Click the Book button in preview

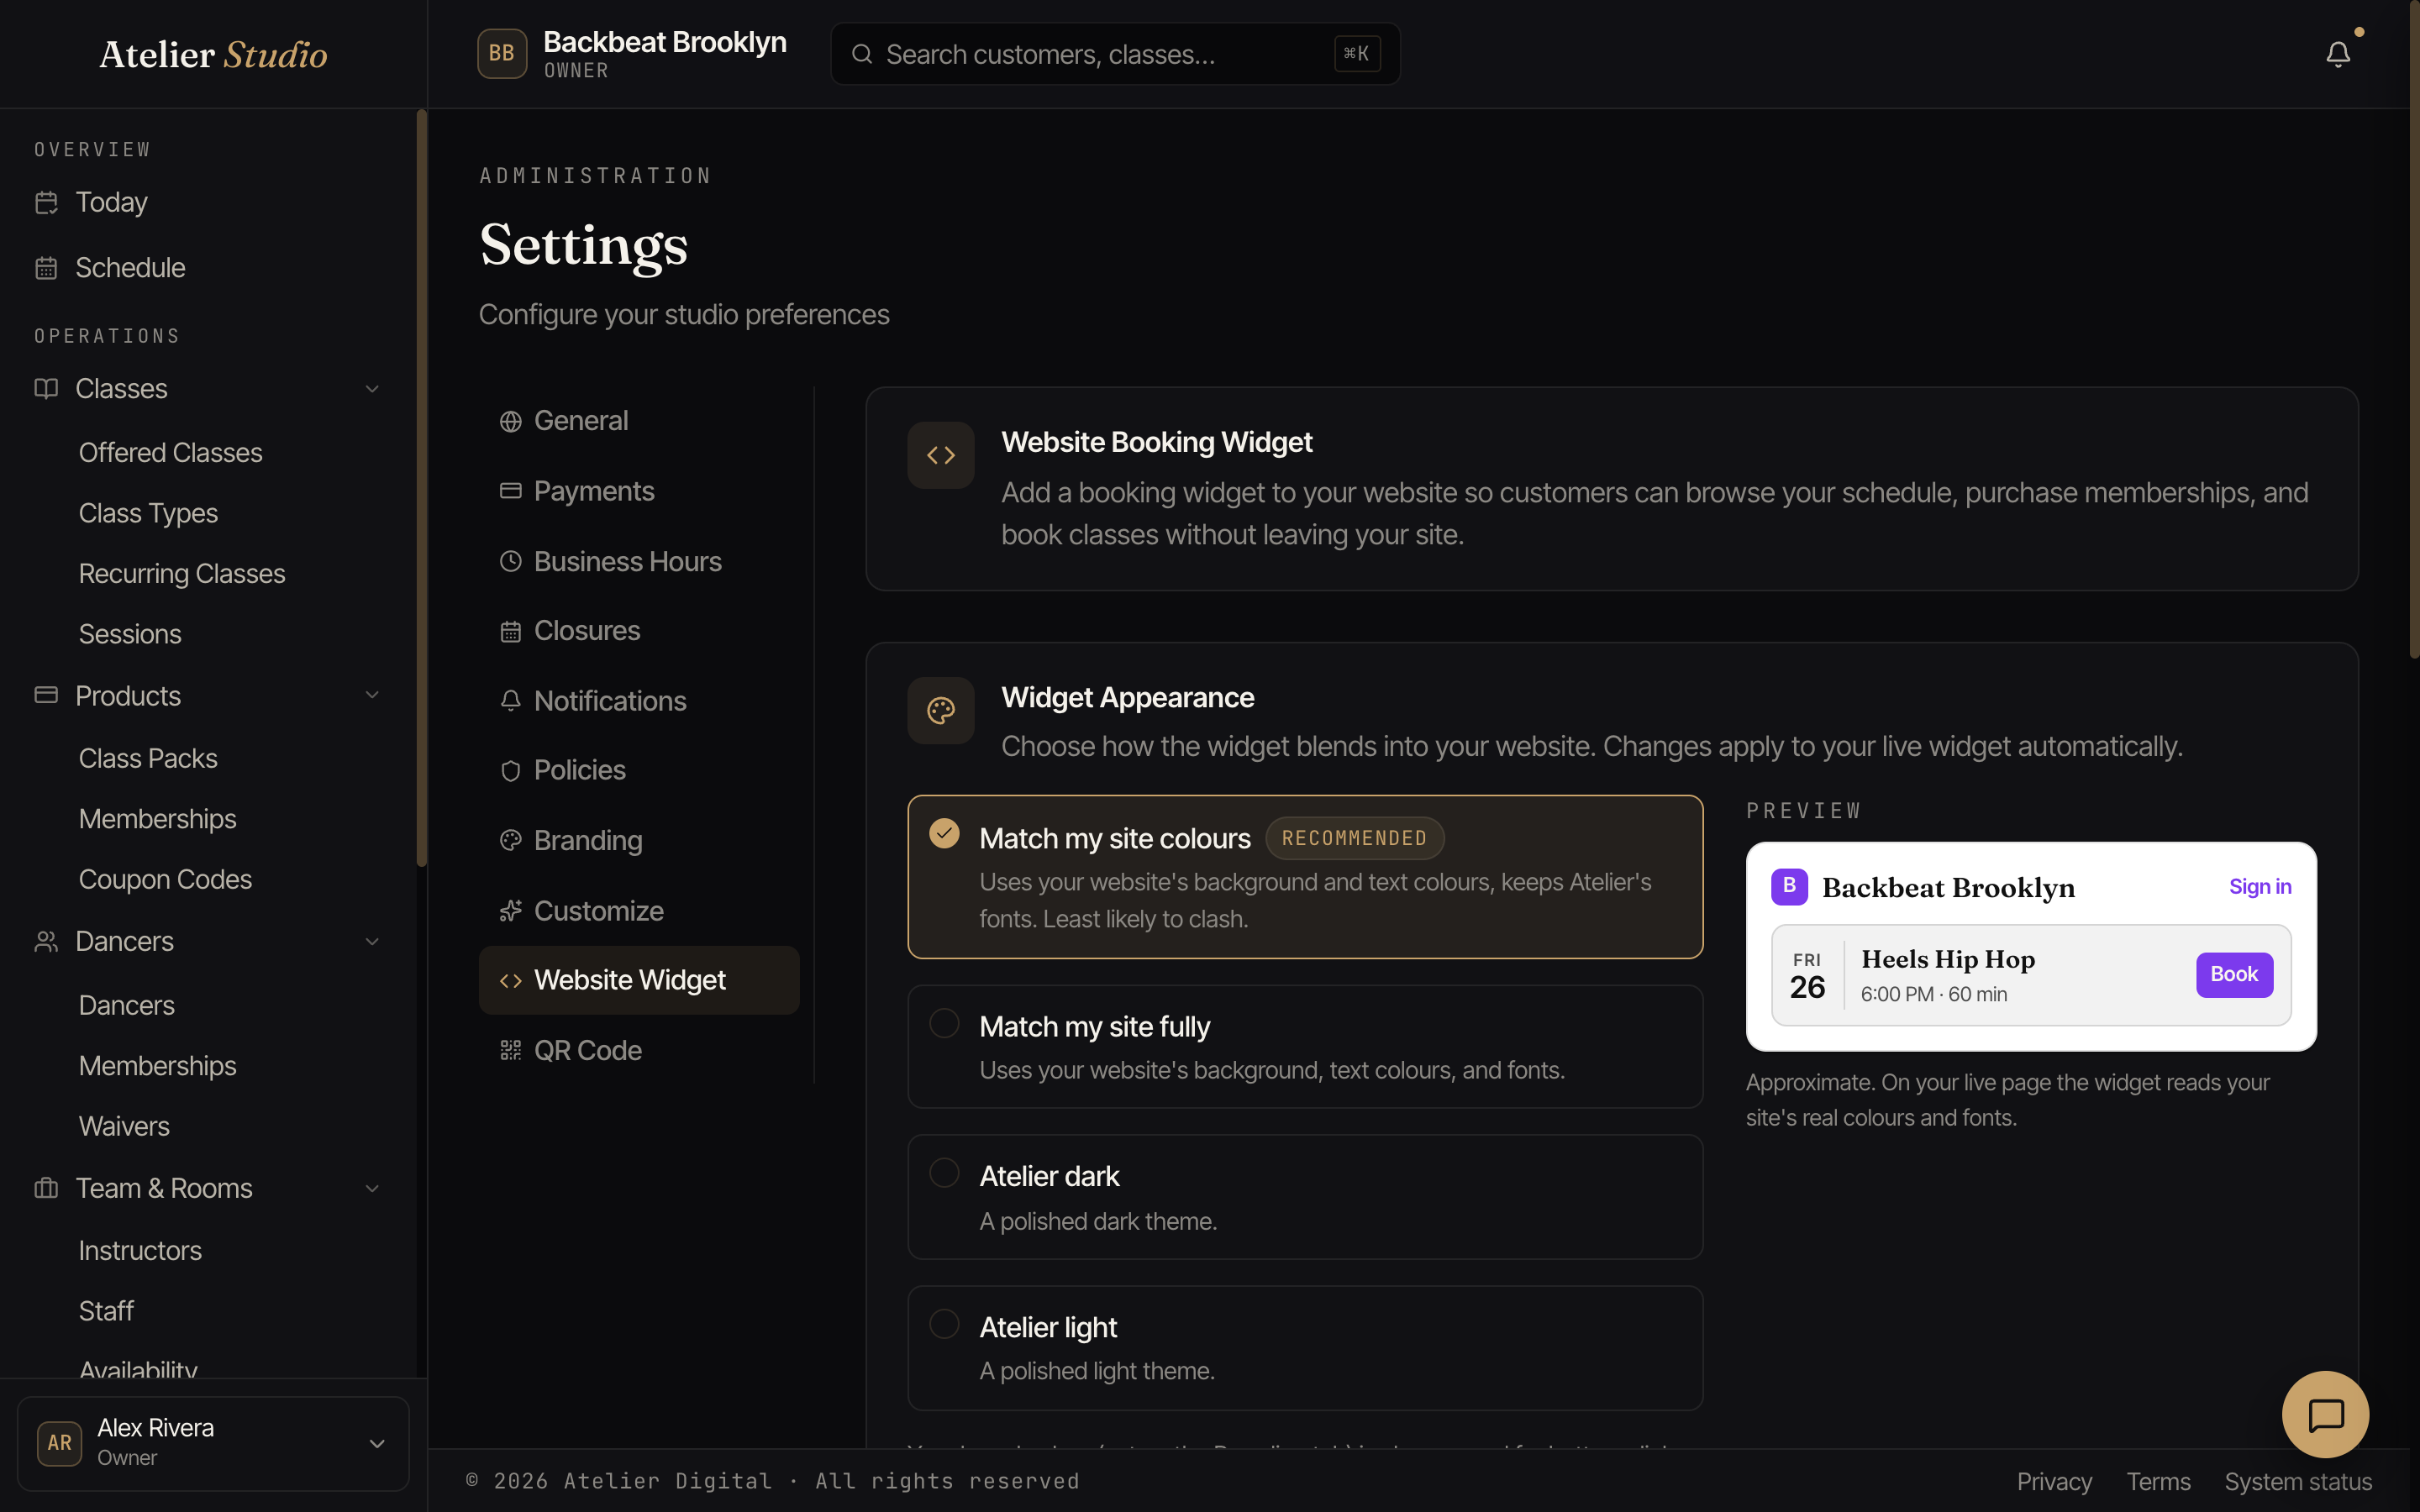click(2234, 974)
